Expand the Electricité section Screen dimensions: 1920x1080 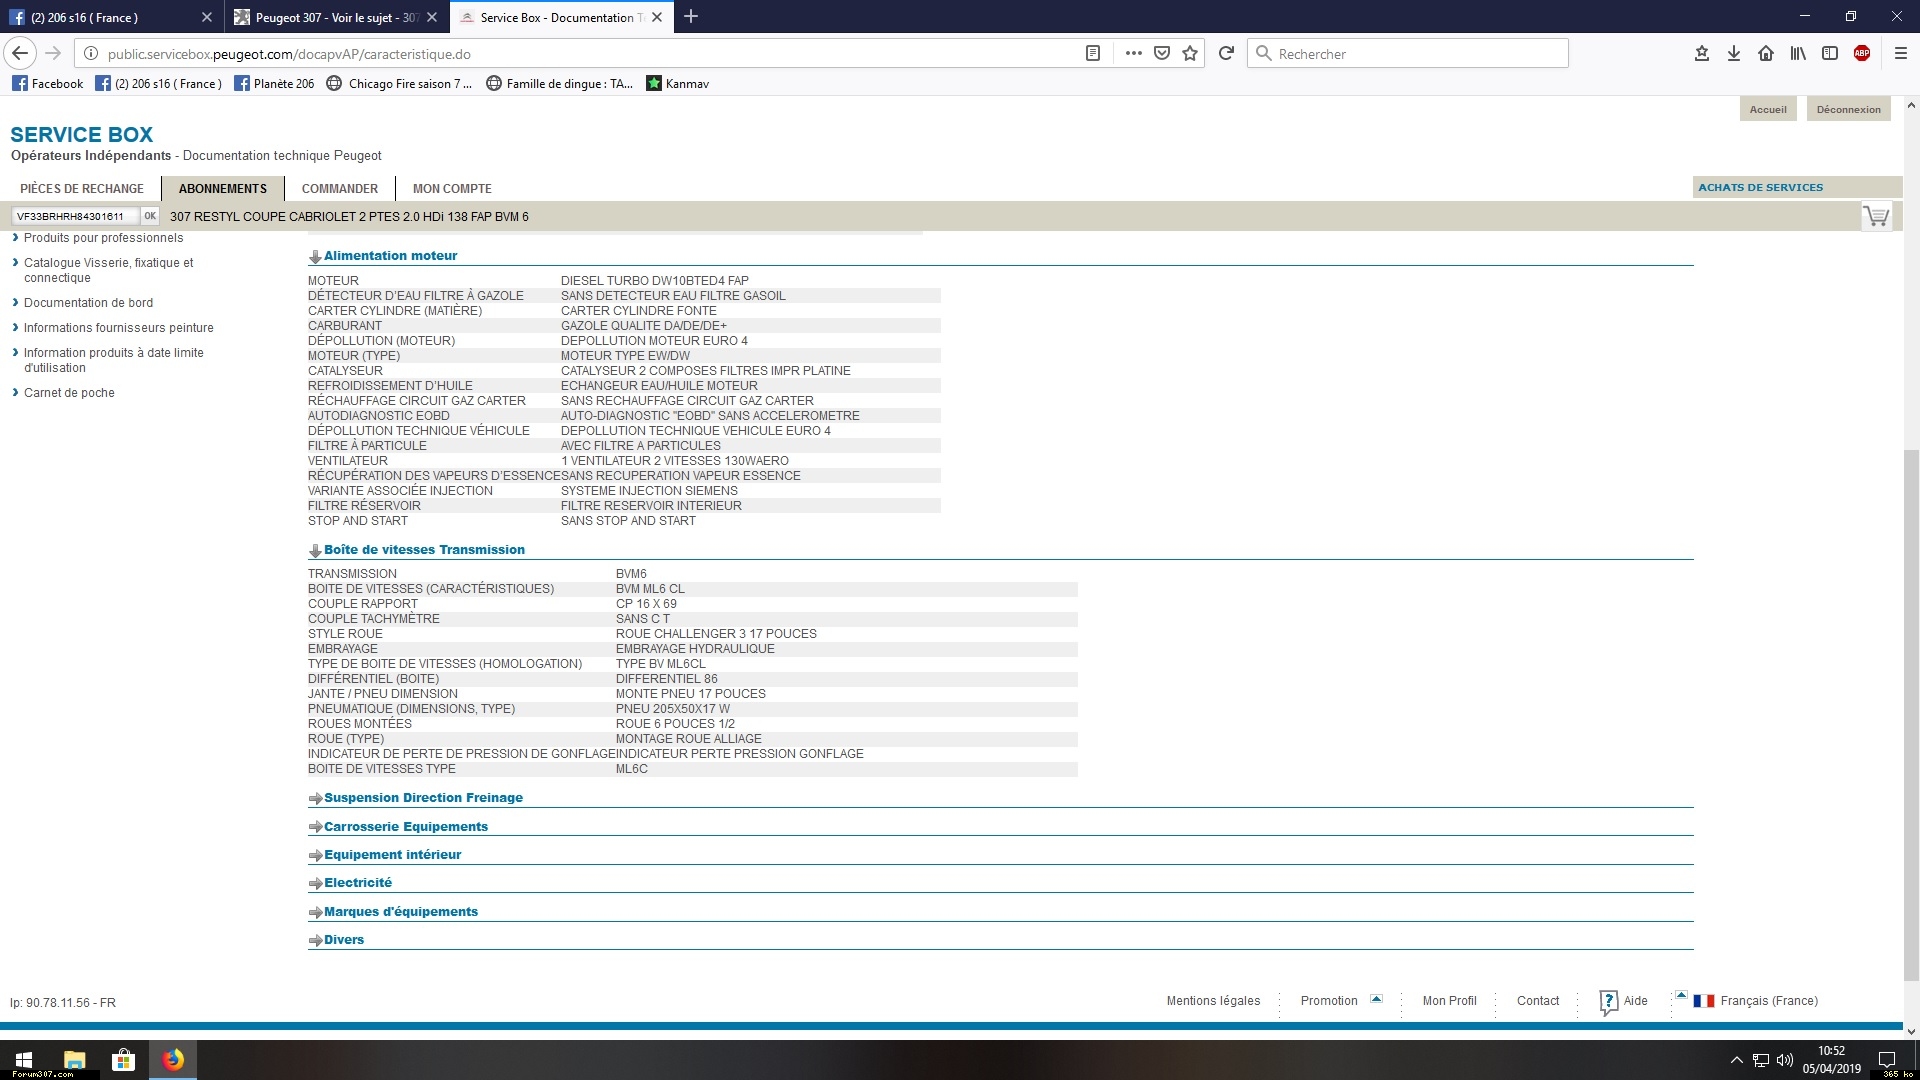coord(357,883)
